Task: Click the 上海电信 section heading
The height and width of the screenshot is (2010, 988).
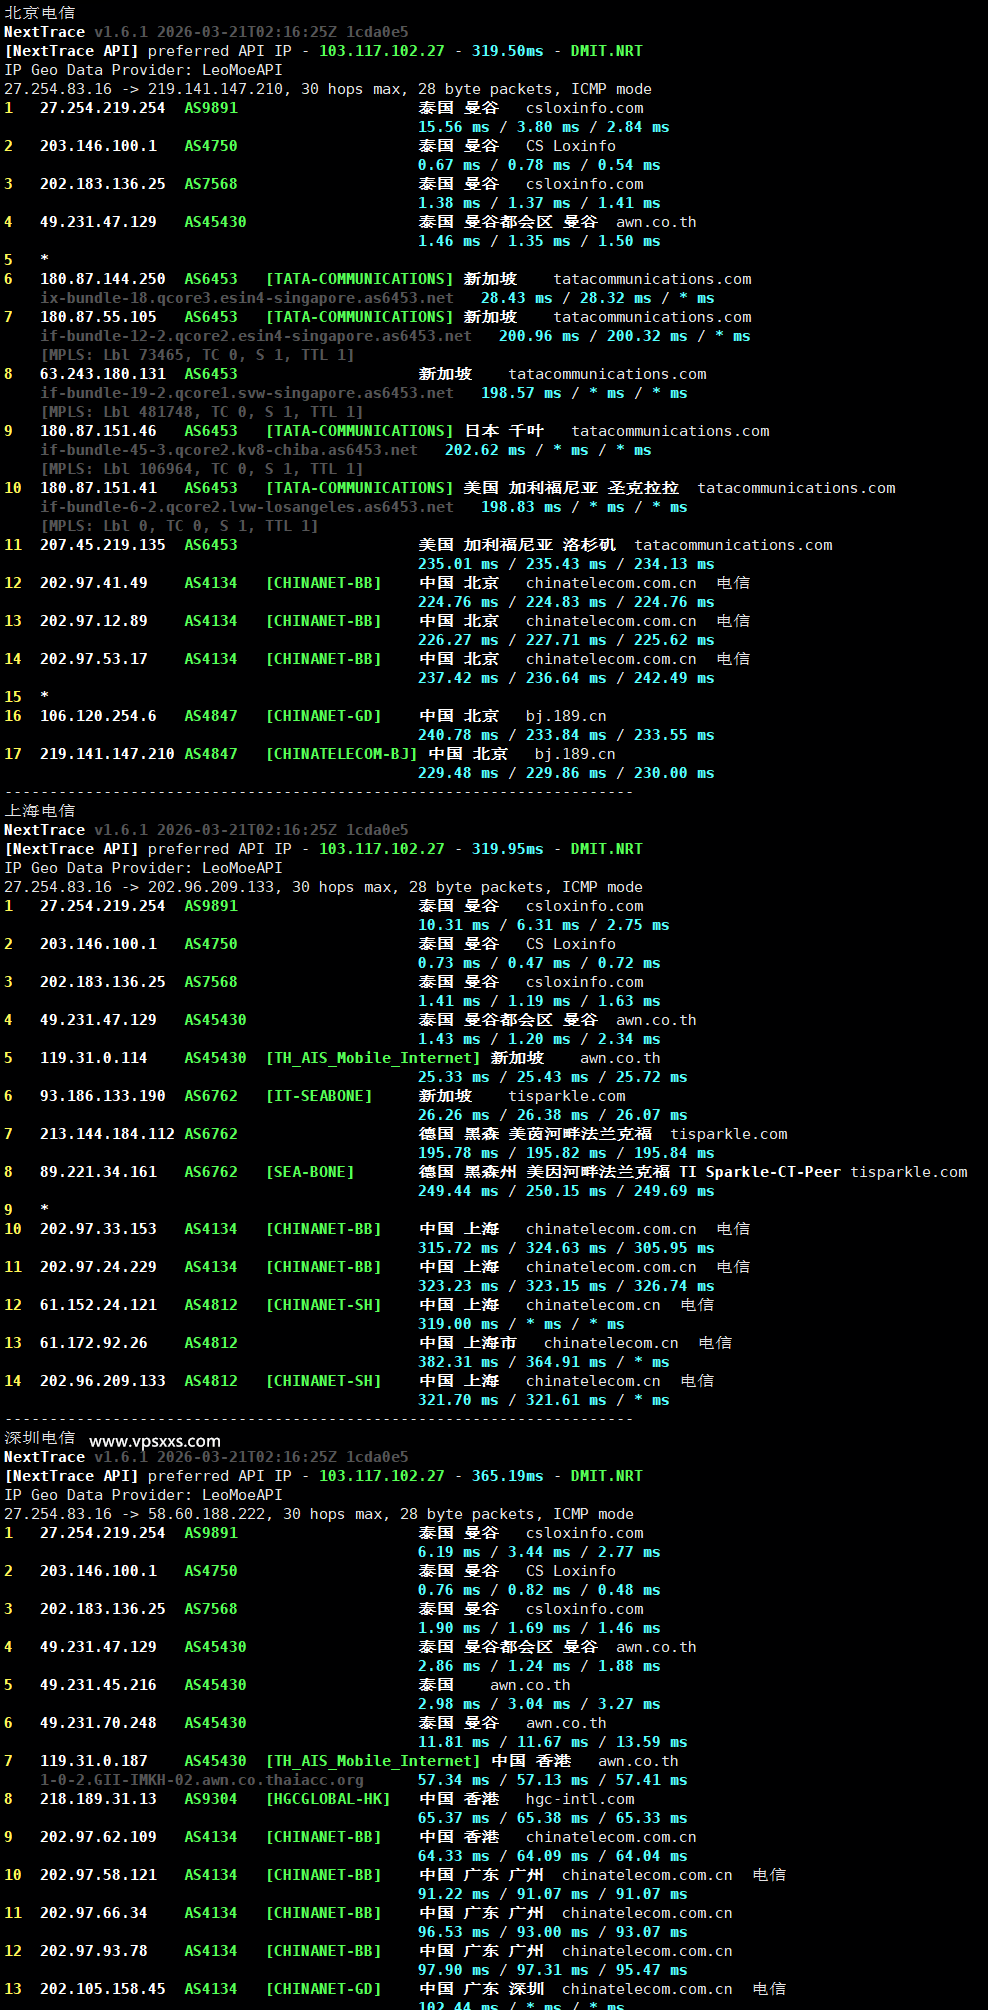Action: click(39, 811)
